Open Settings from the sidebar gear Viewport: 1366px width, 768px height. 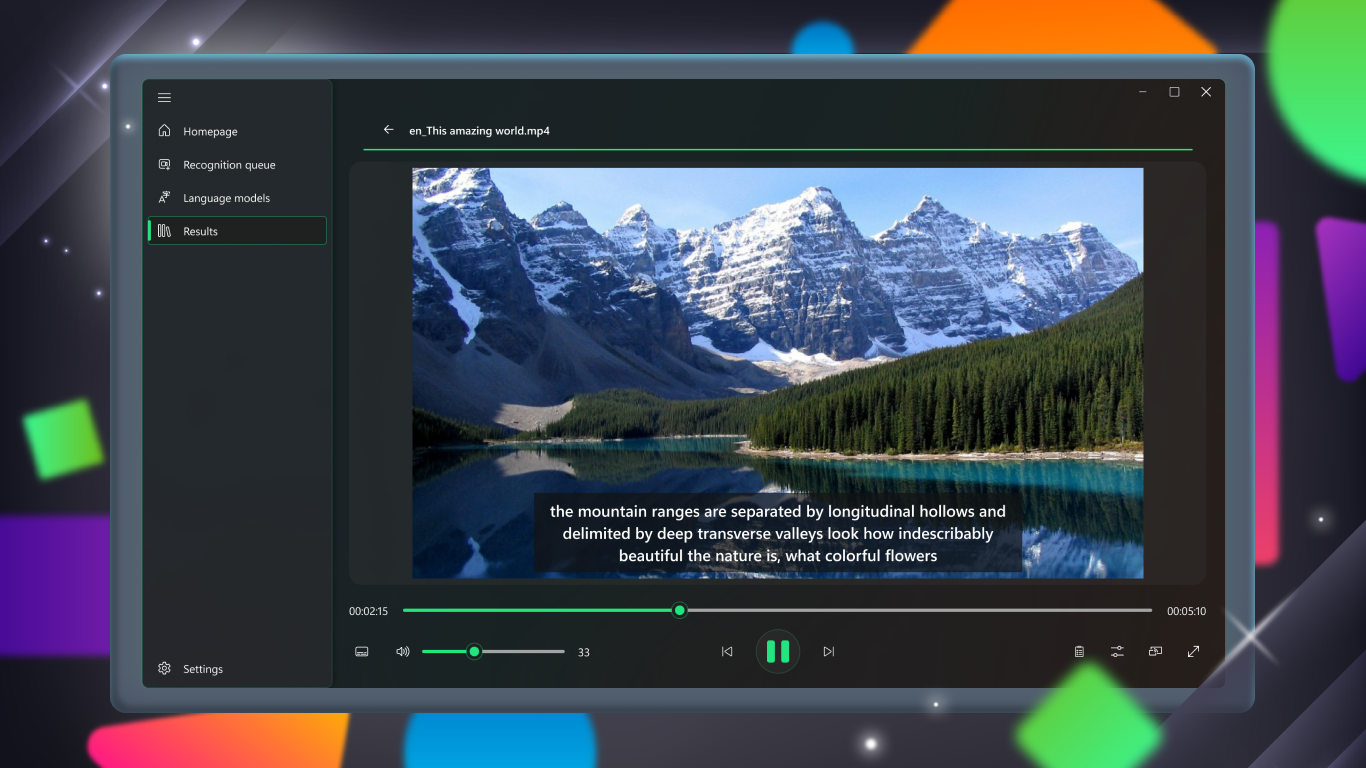tap(164, 668)
